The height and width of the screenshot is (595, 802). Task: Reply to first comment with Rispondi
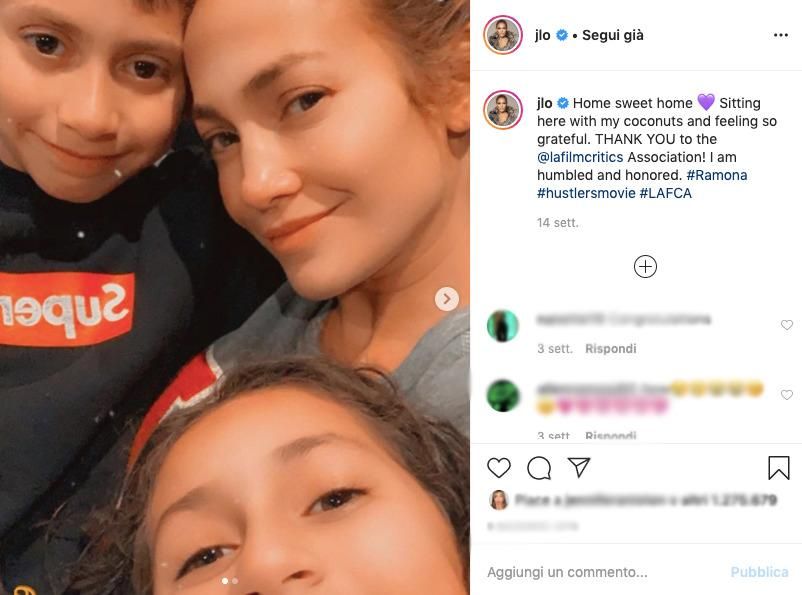611,349
